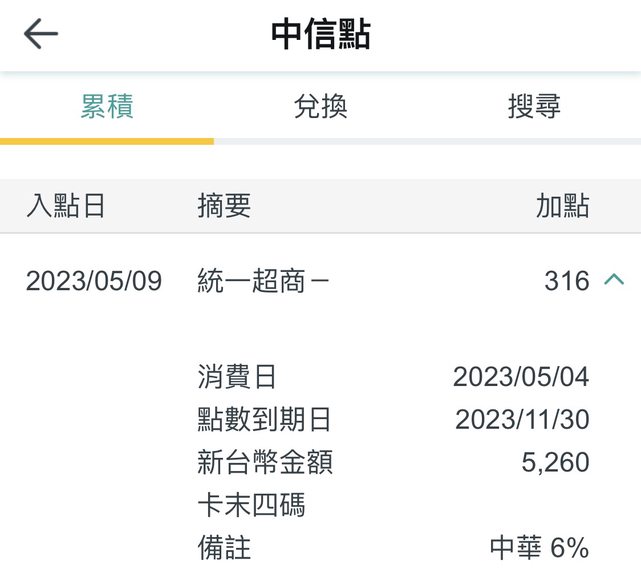Select the 2023/05/04 consumption date
This screenshot has height=585, width=641.
click(x=521, y=377)
